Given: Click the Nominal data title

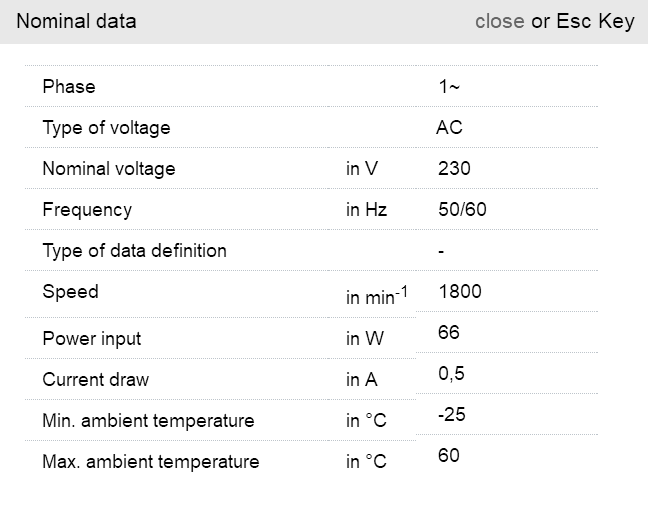Looking at the screenshot, I should pyautogui.click(x=76, y=21).
